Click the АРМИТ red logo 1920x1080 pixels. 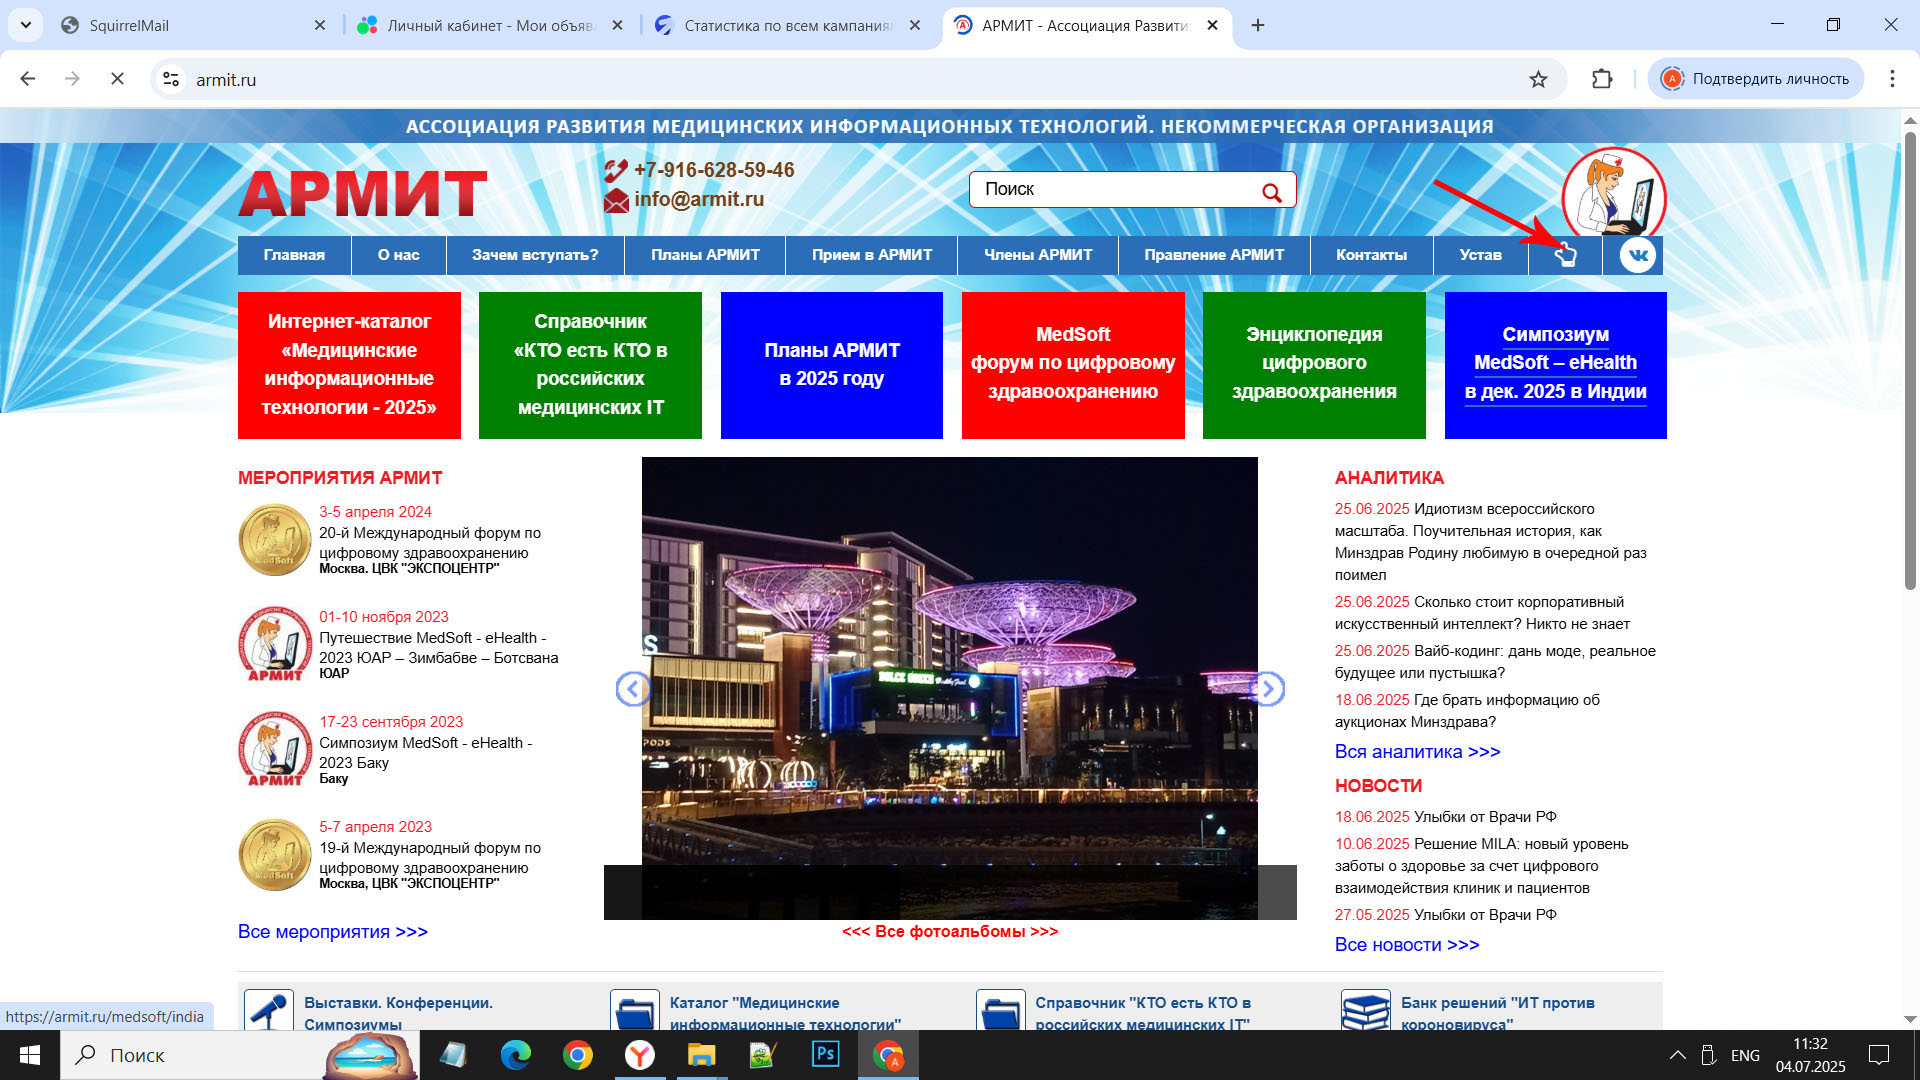click(362, 193)
